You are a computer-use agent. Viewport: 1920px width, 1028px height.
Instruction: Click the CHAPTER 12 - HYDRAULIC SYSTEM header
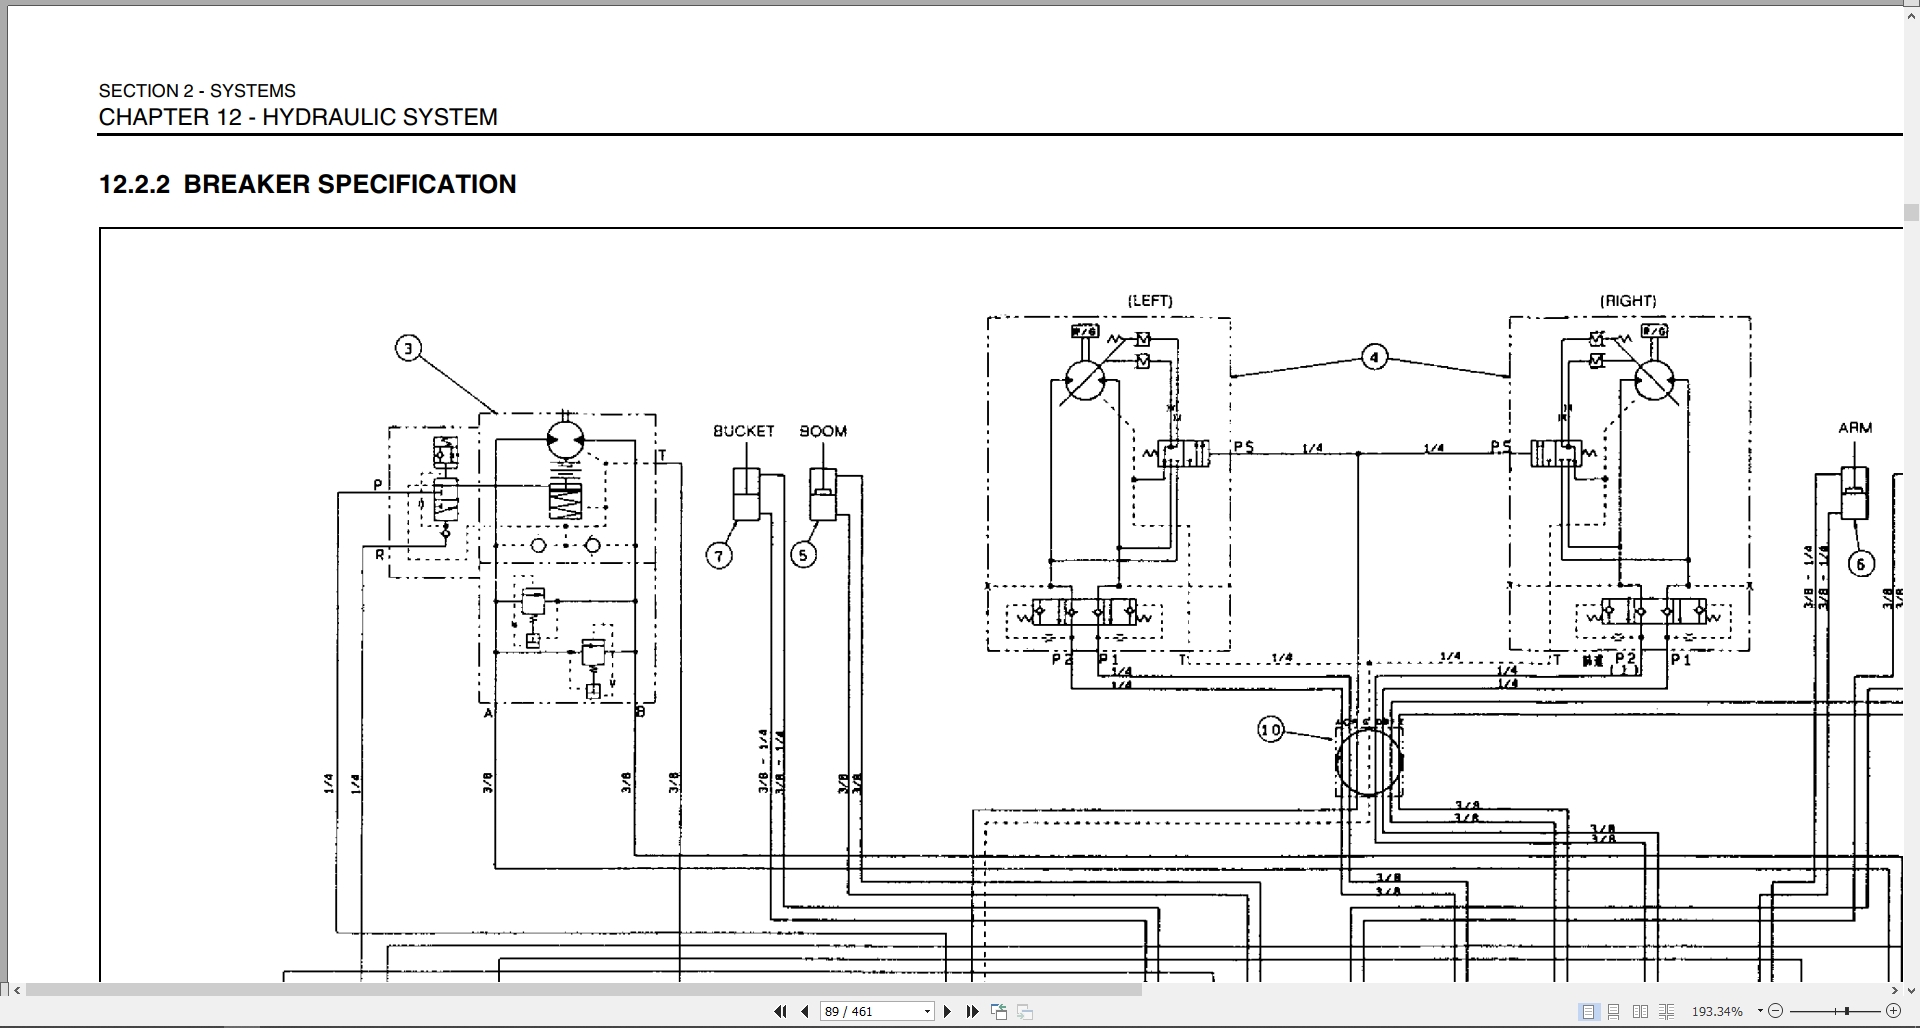298,117
